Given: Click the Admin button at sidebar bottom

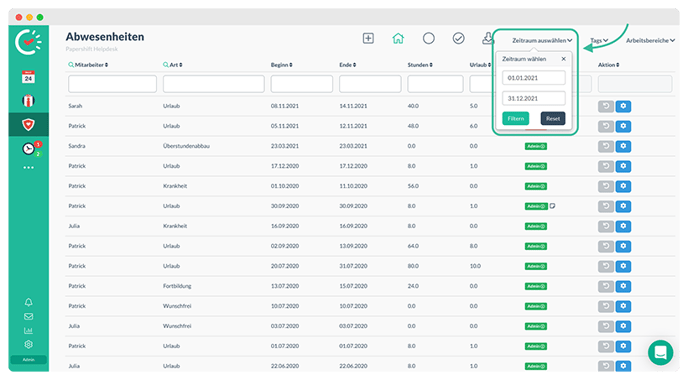Looking at the screenshot, I should (28, 359).
